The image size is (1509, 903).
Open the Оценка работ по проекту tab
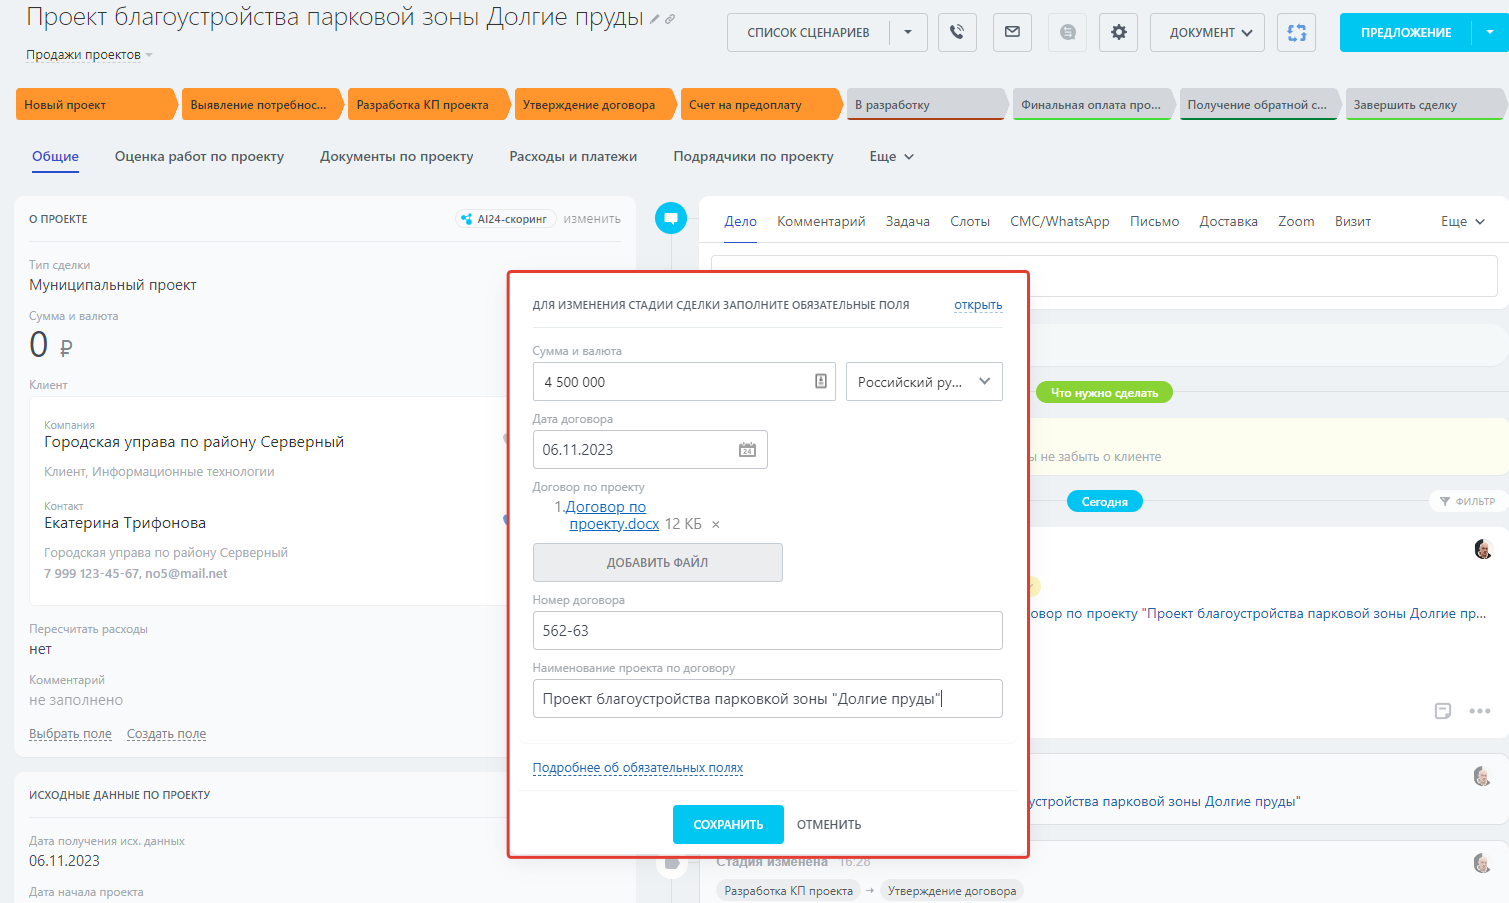point(199,156)
